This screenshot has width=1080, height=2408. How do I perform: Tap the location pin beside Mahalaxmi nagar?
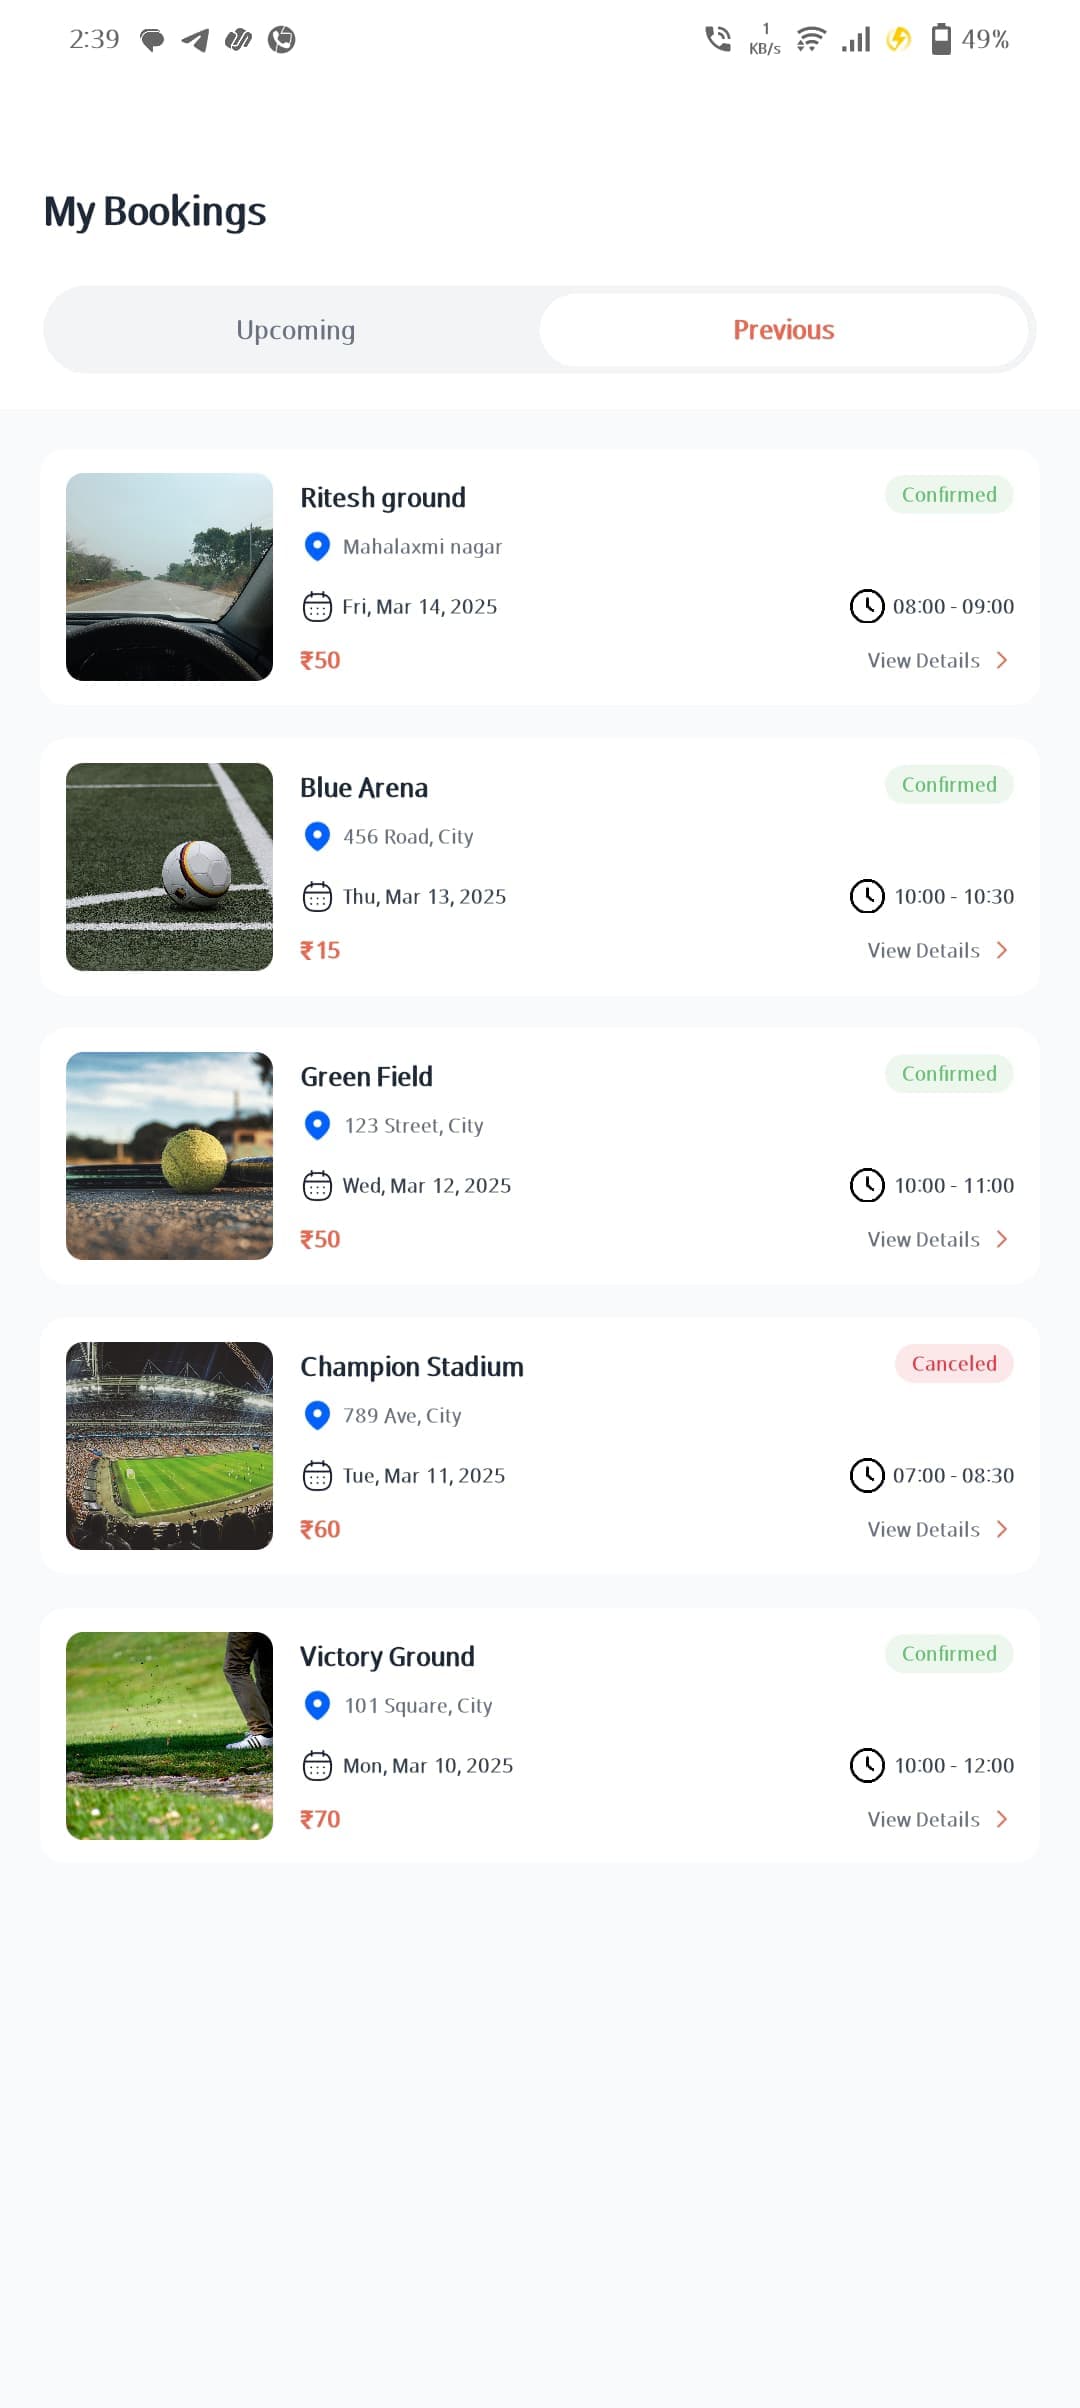317,546
